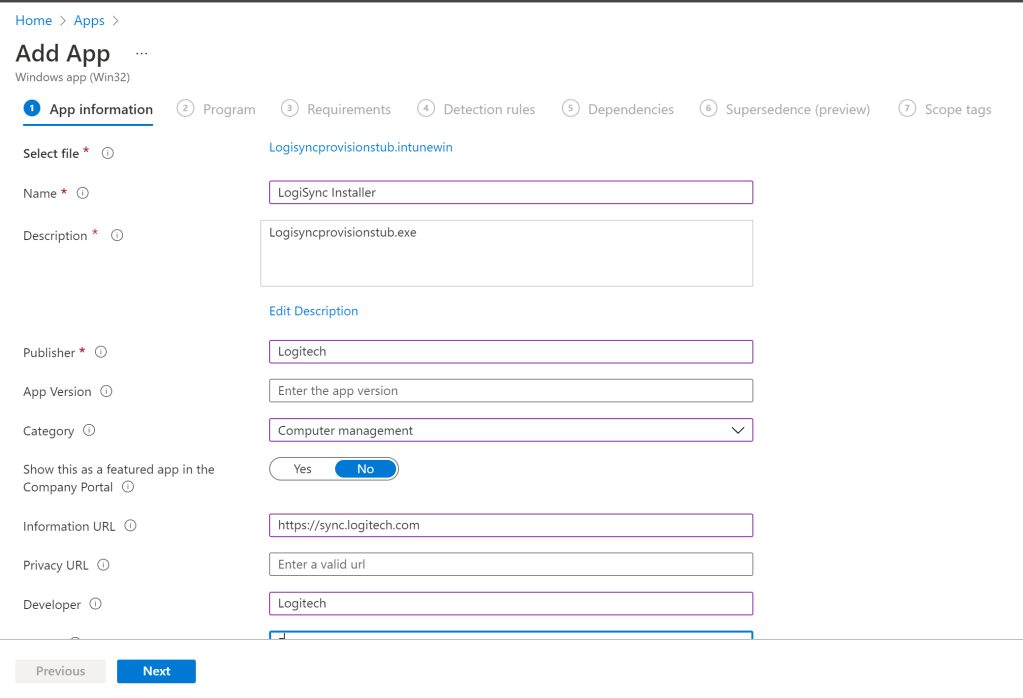Click into the App Version field
1023x698 pixels.
[510, 391]
